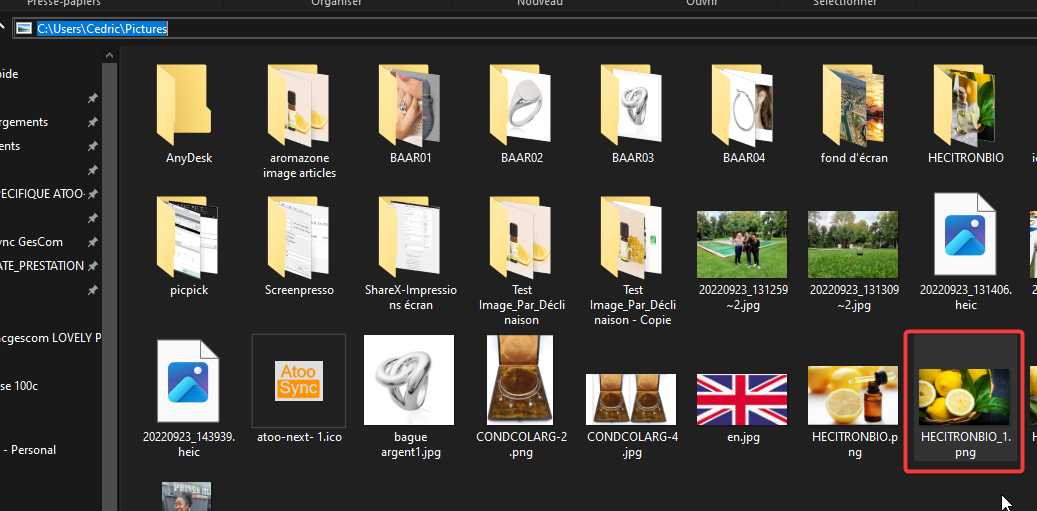The image size is (1037, 511).
Task: Open sidebar item ending 'ECIFIQUE ATOO-'
Action: point(42,194)
